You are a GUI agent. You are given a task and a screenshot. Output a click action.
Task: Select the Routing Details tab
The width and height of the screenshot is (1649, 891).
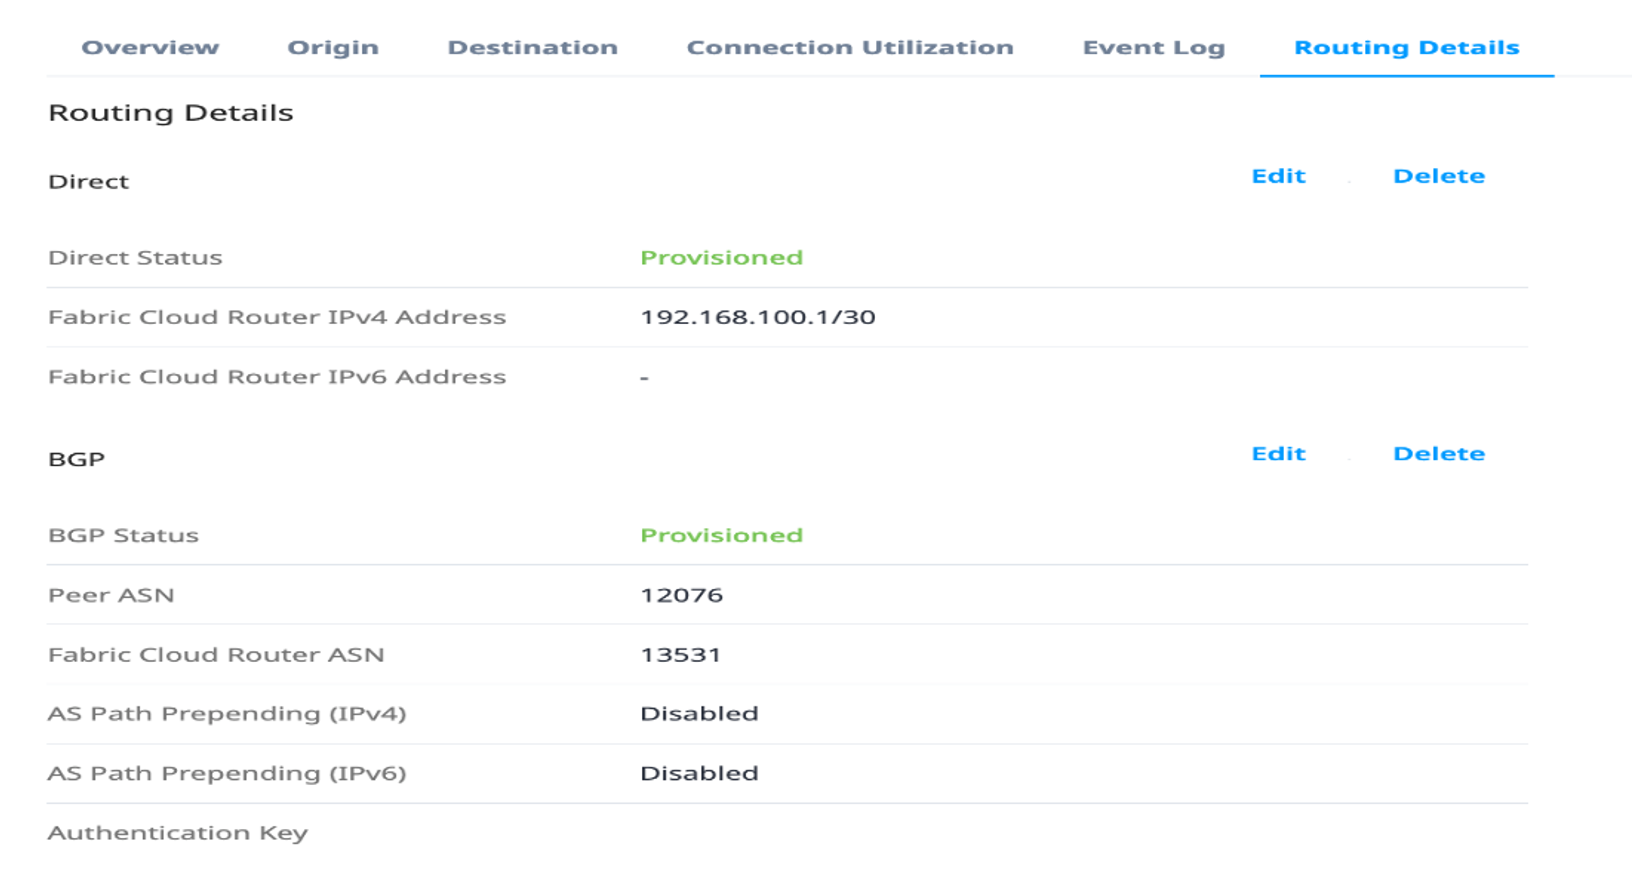coord(1406,47)
